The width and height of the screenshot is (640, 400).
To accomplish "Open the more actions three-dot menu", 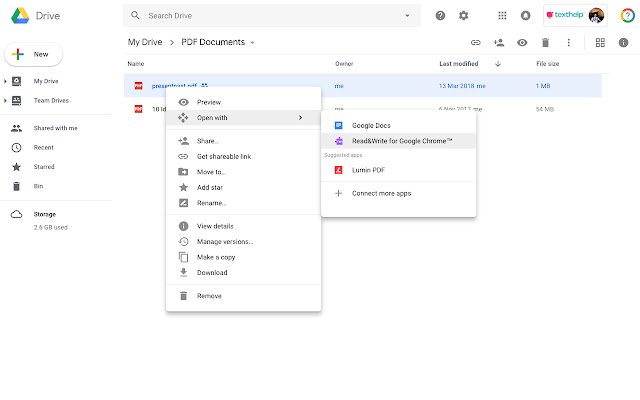I will coord(569,42).
